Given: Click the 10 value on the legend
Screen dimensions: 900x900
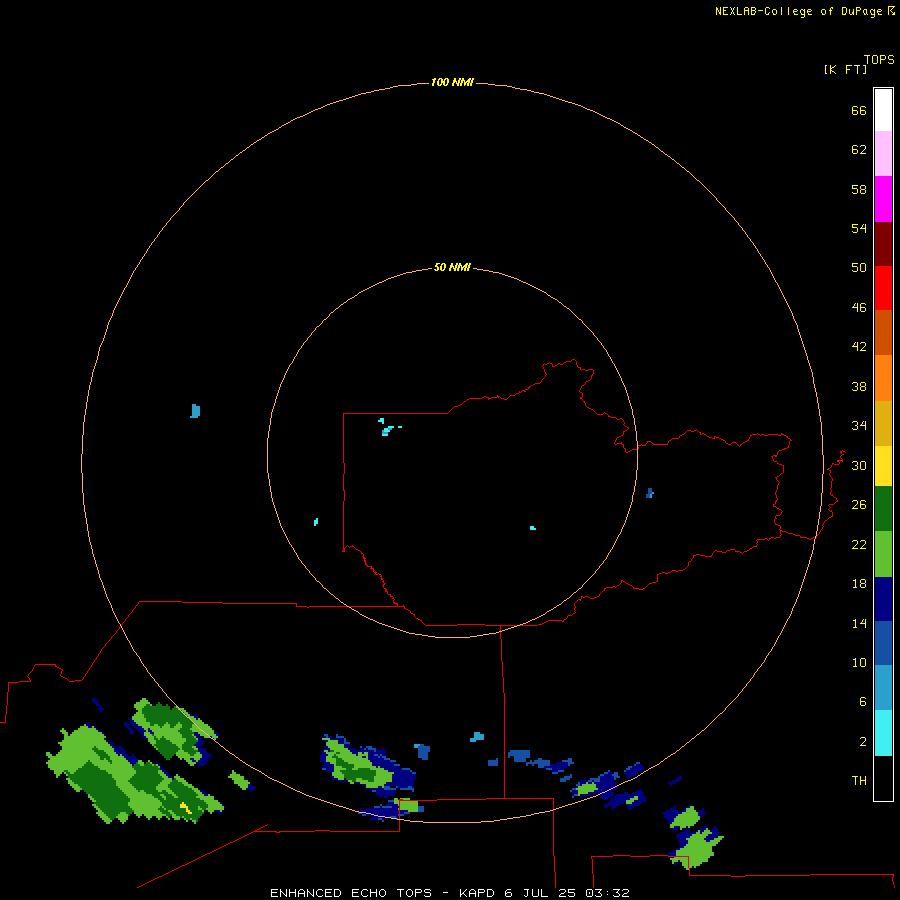Looking at the screenshot, I should point(859,662).
